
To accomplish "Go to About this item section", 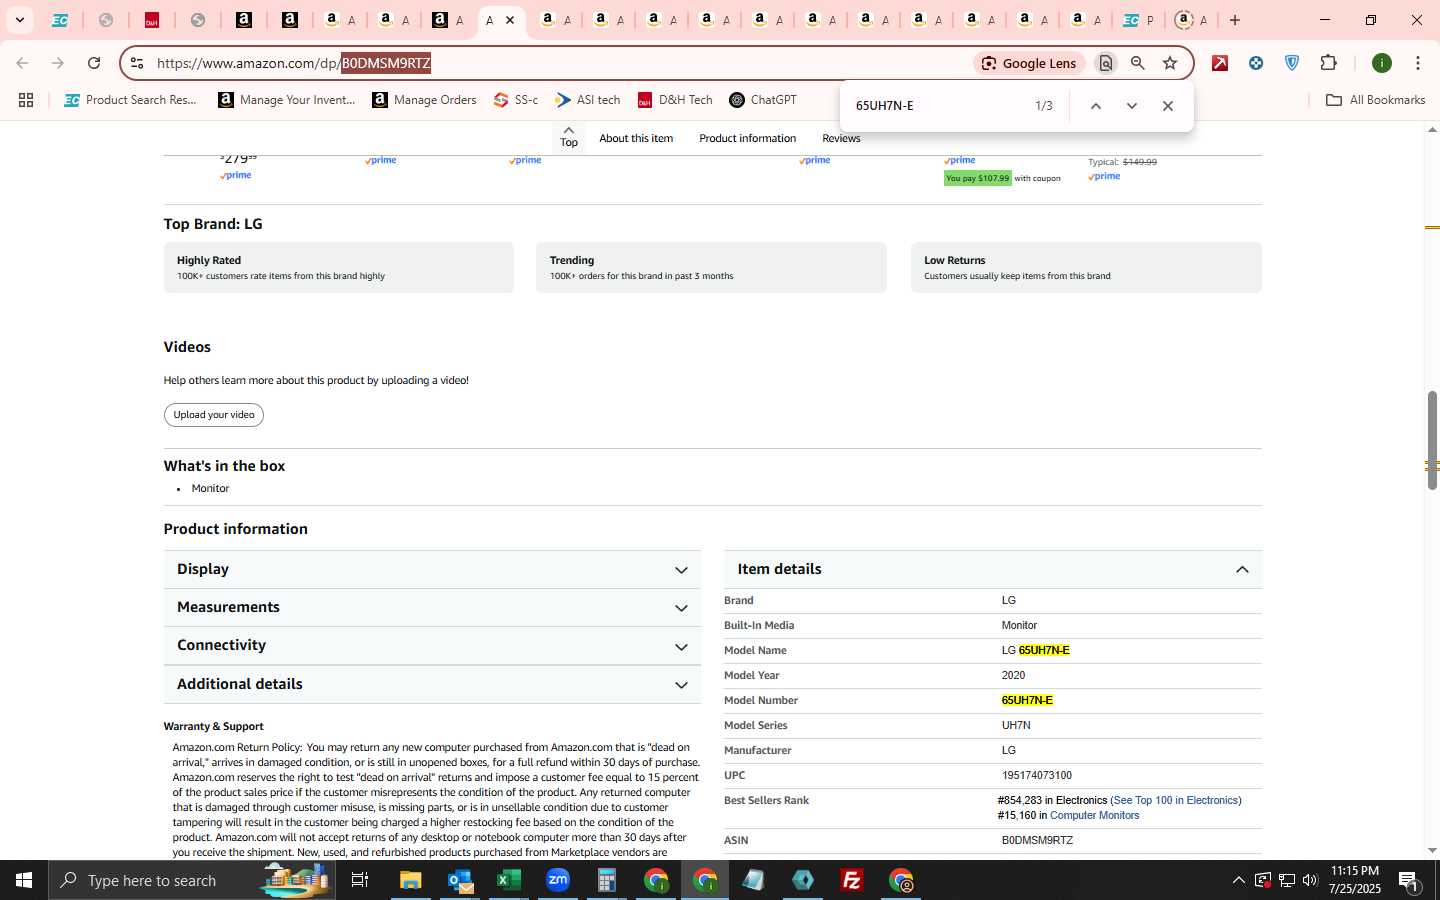I will coord(636,138).
